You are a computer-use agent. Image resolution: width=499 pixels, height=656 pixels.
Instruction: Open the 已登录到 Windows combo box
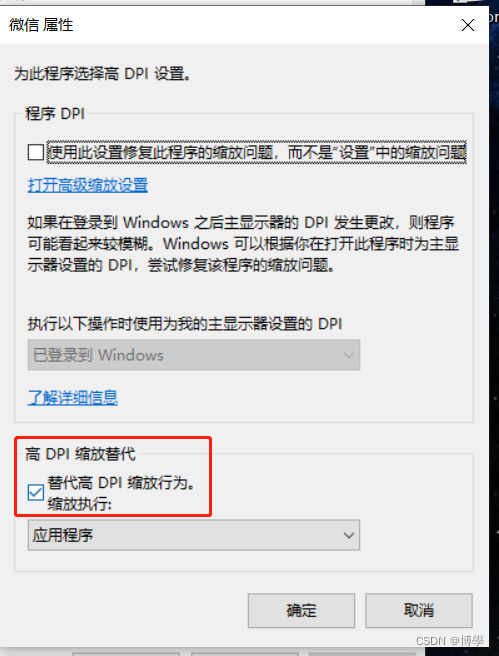194,355
